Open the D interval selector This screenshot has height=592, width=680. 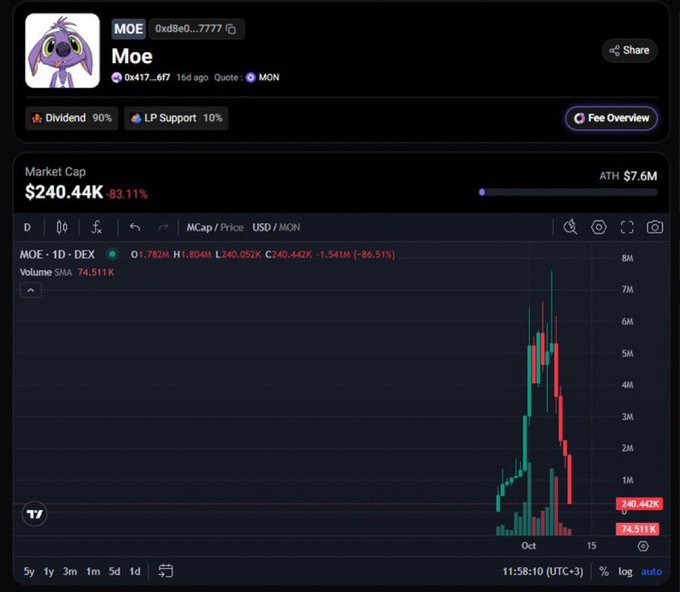pos(27,227)
